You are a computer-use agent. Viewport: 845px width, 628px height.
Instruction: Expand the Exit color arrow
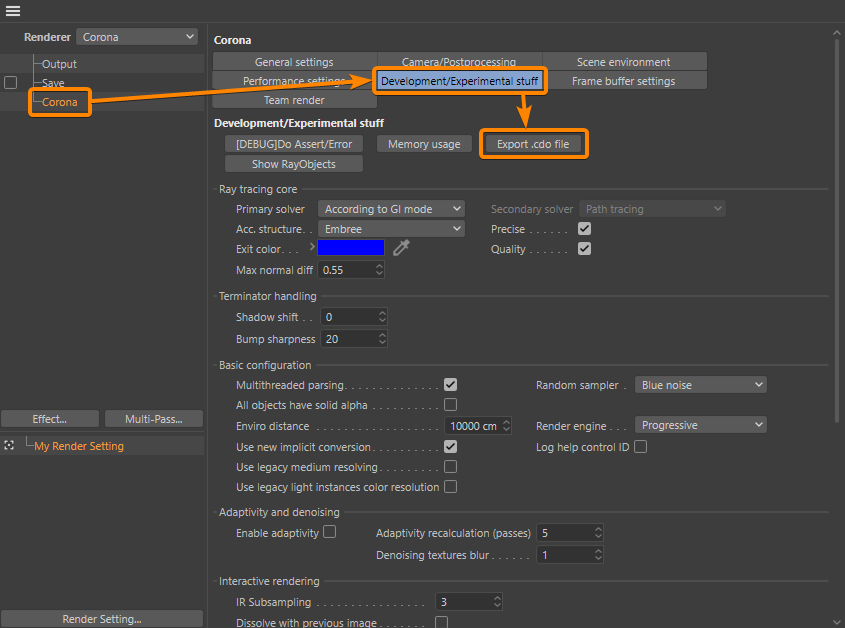click(x=312, y=247)
